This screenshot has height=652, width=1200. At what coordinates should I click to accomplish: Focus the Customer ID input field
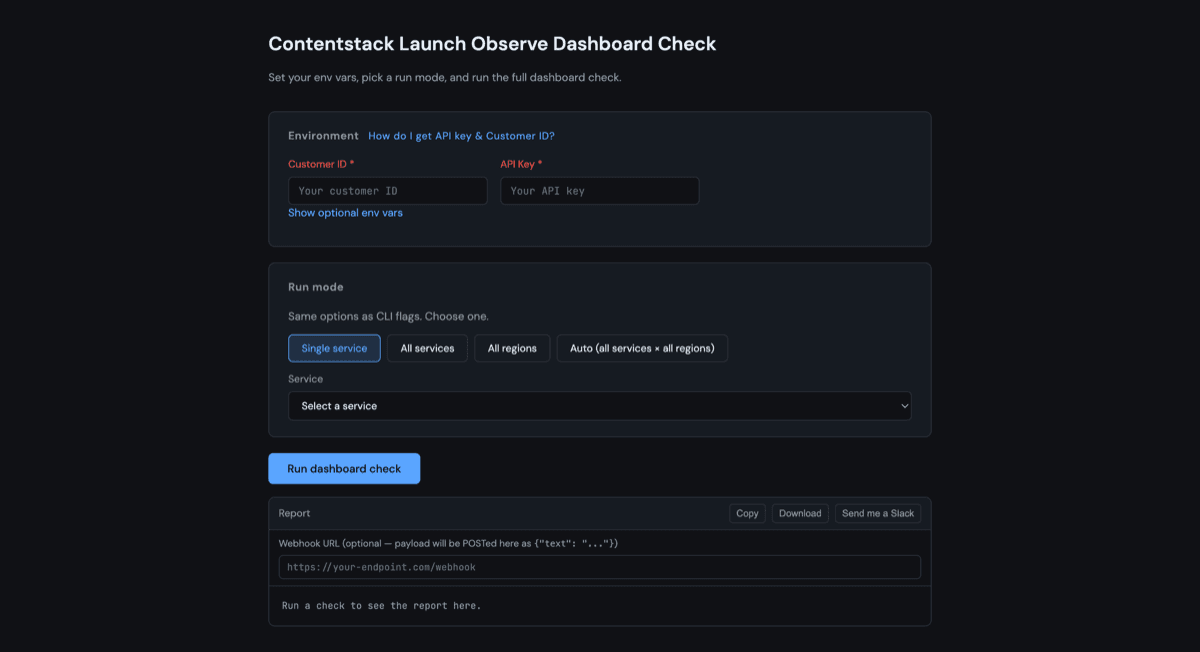[388, 191]
